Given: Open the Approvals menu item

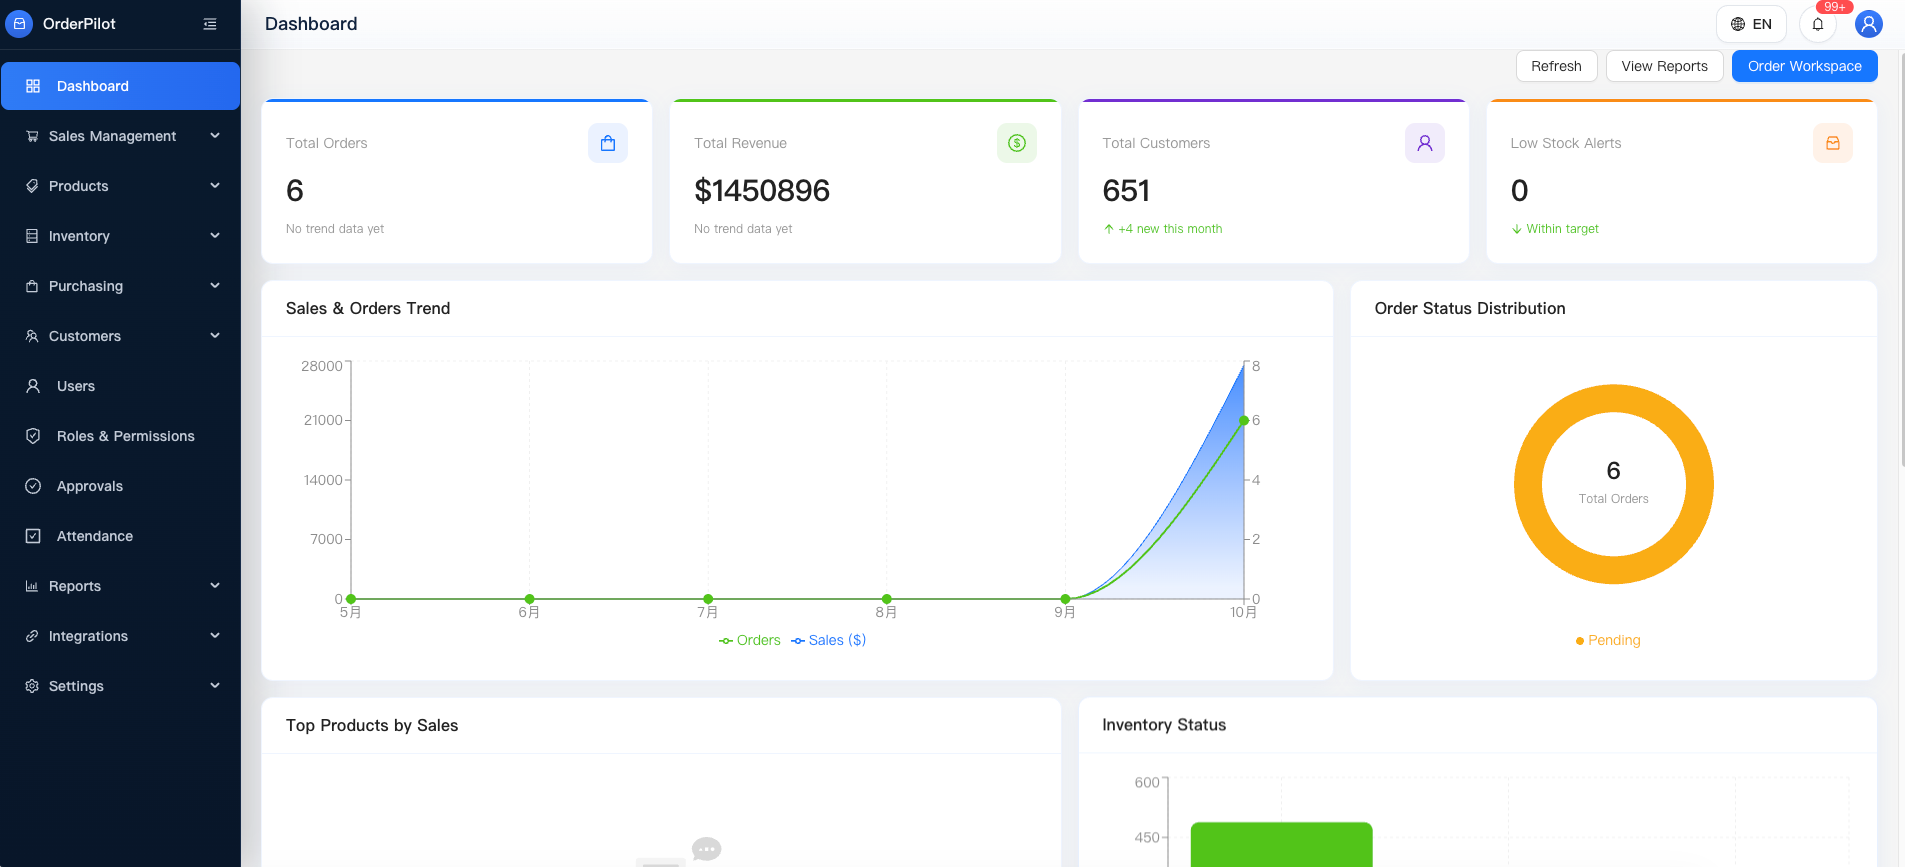Looking at the screenshot, I should coord(120,486).
